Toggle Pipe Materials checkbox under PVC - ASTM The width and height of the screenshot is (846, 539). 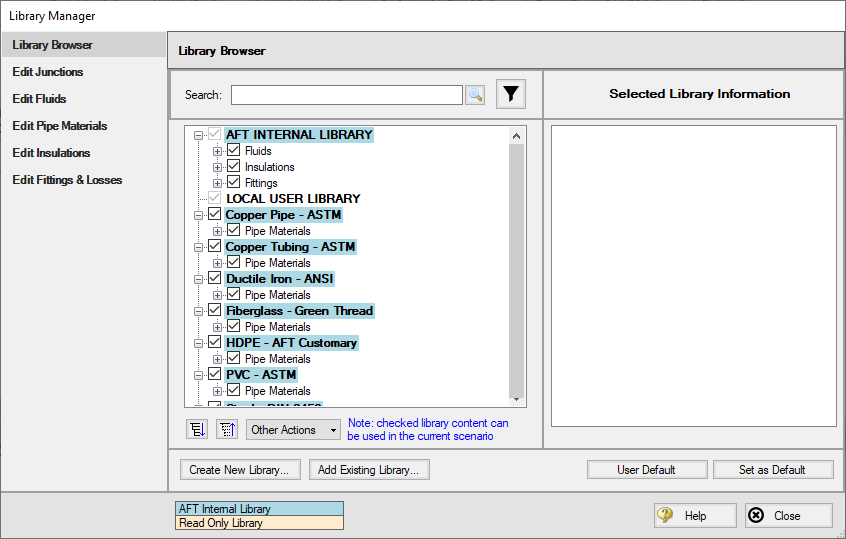click(234, 390)
